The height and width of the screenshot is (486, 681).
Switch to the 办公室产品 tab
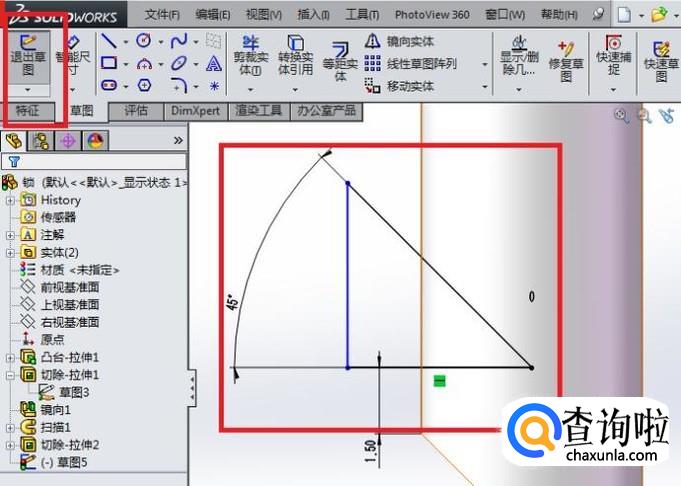[326, 111]
